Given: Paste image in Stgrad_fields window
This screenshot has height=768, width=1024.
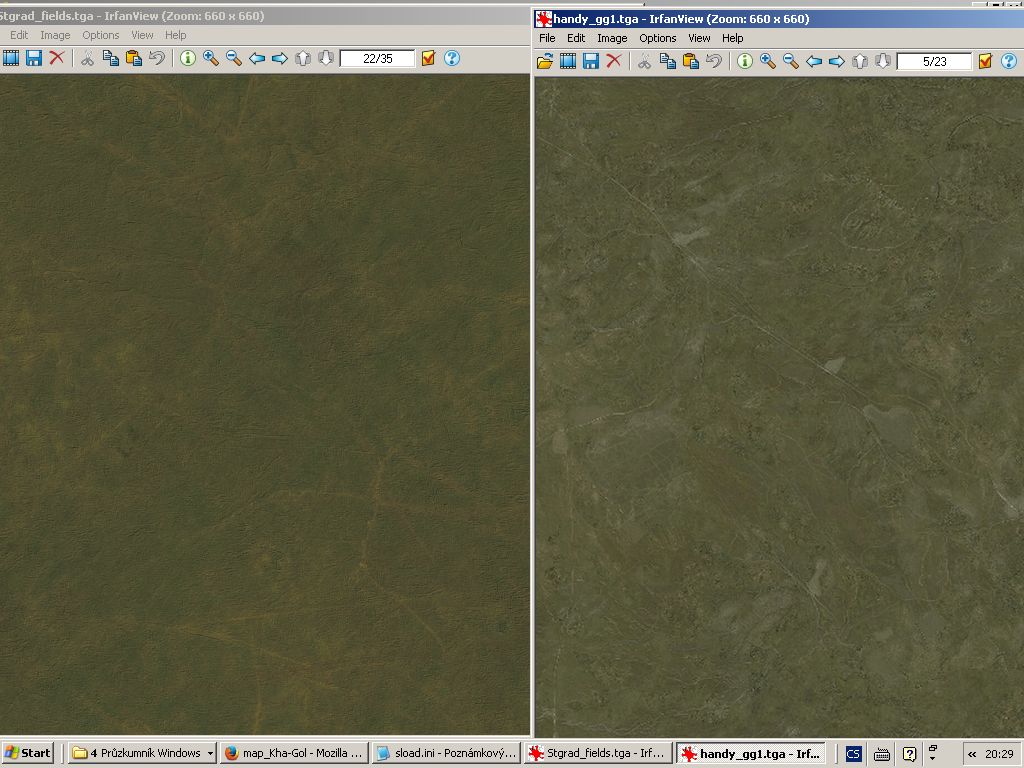Looking at the screenshot, I should click(133, 58).
